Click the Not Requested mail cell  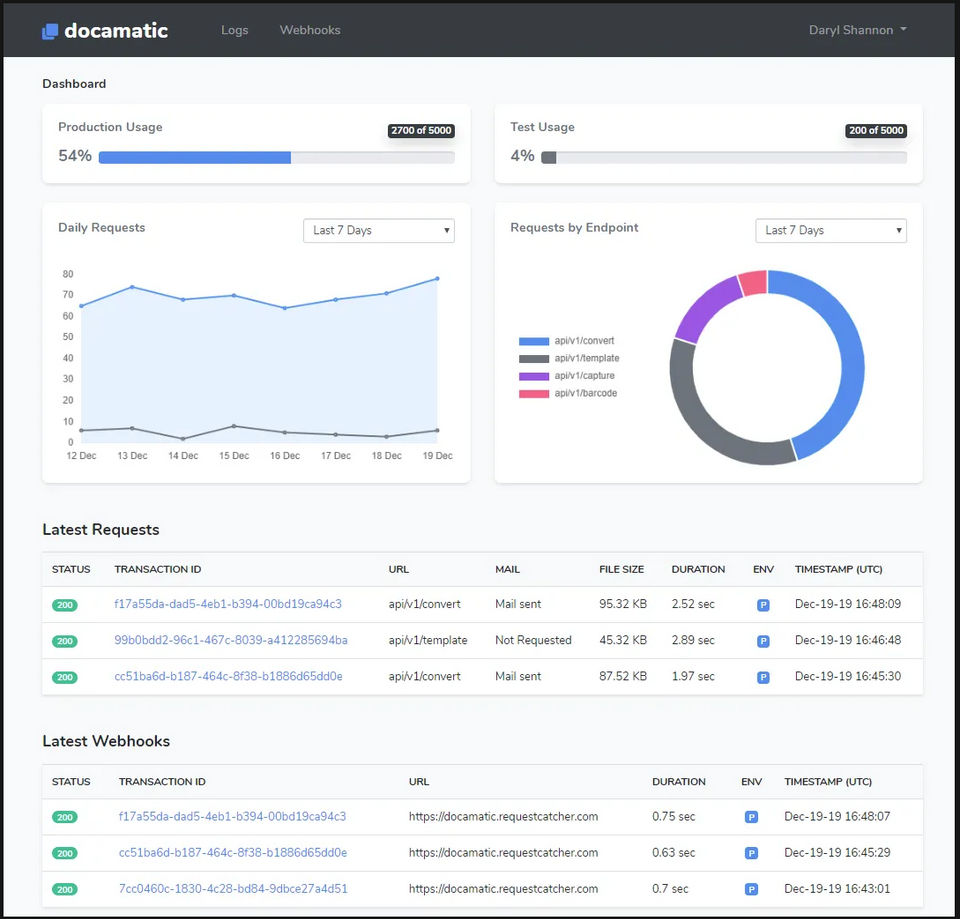click(x=533, y=640)
